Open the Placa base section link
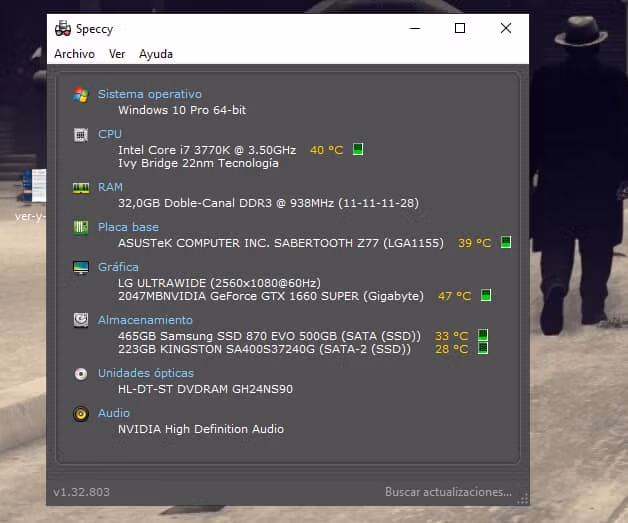 coord(128,227)
